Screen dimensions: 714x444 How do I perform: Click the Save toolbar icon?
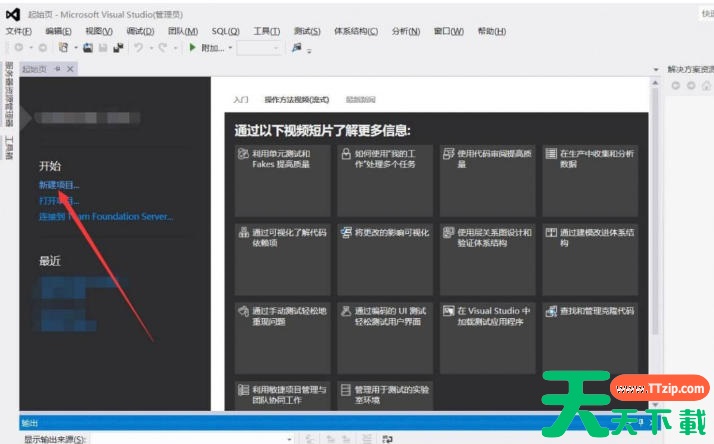(x=103, y=47)
